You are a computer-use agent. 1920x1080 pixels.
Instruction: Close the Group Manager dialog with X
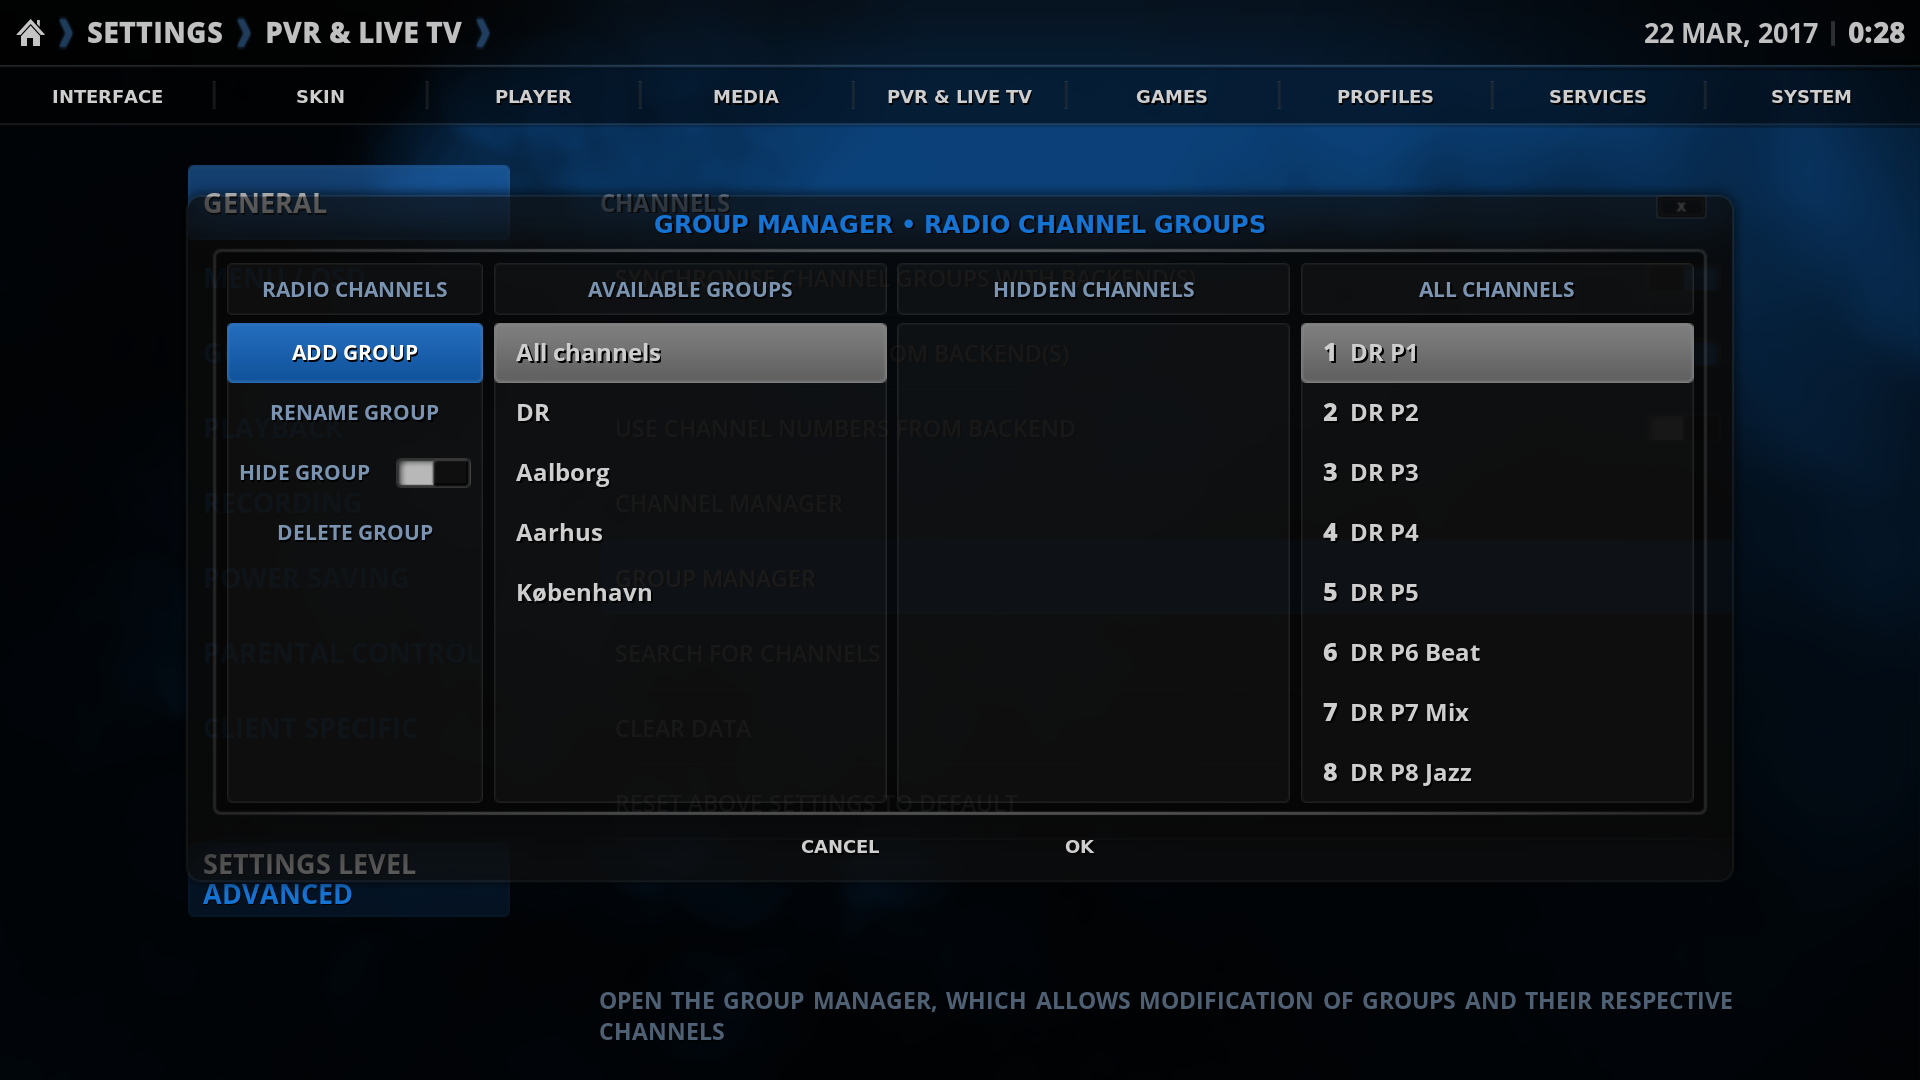(x=1681, y=206)
